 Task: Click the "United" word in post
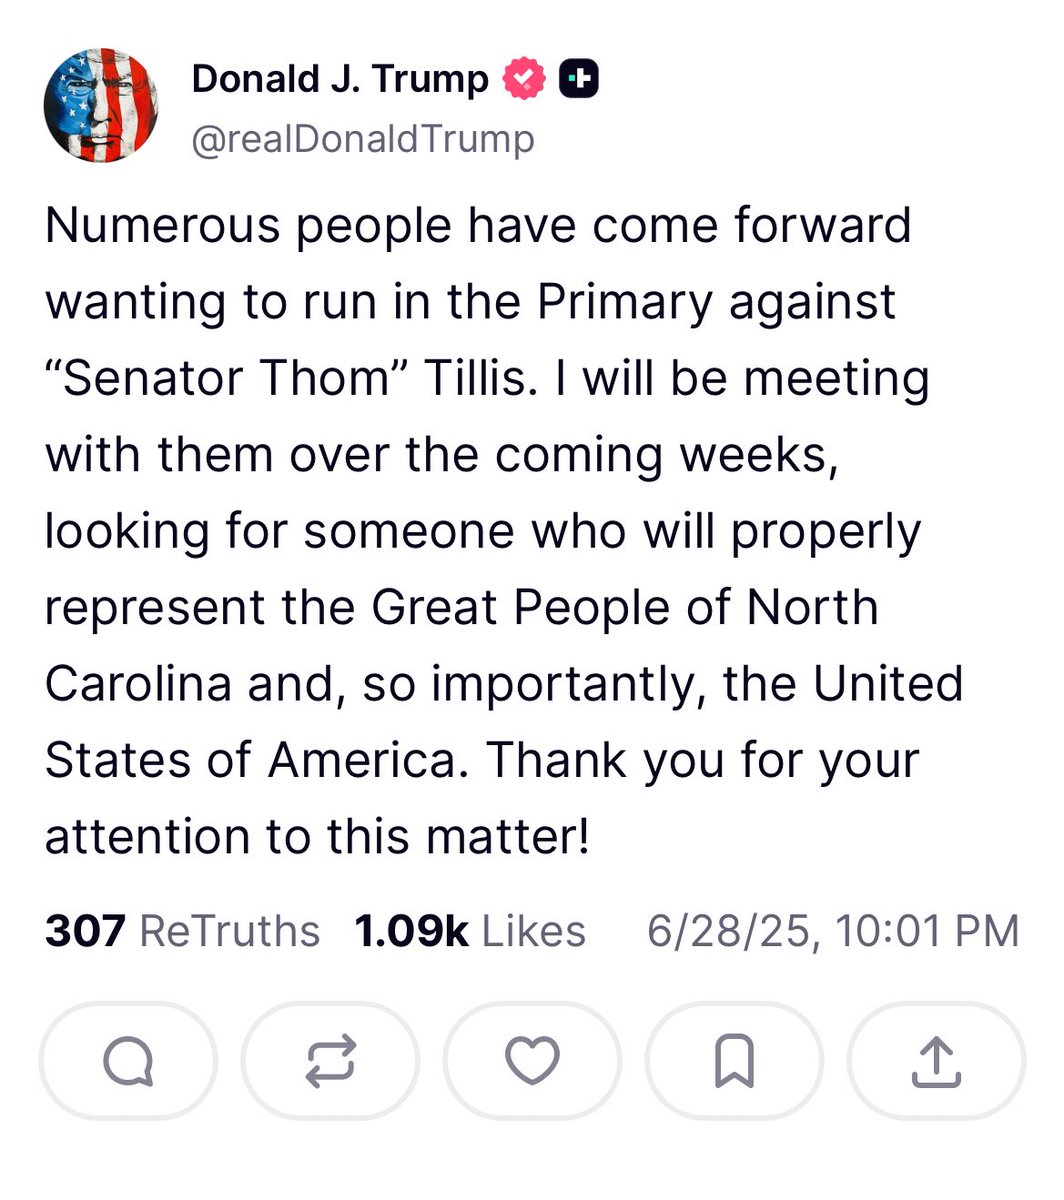click(888, 684)
